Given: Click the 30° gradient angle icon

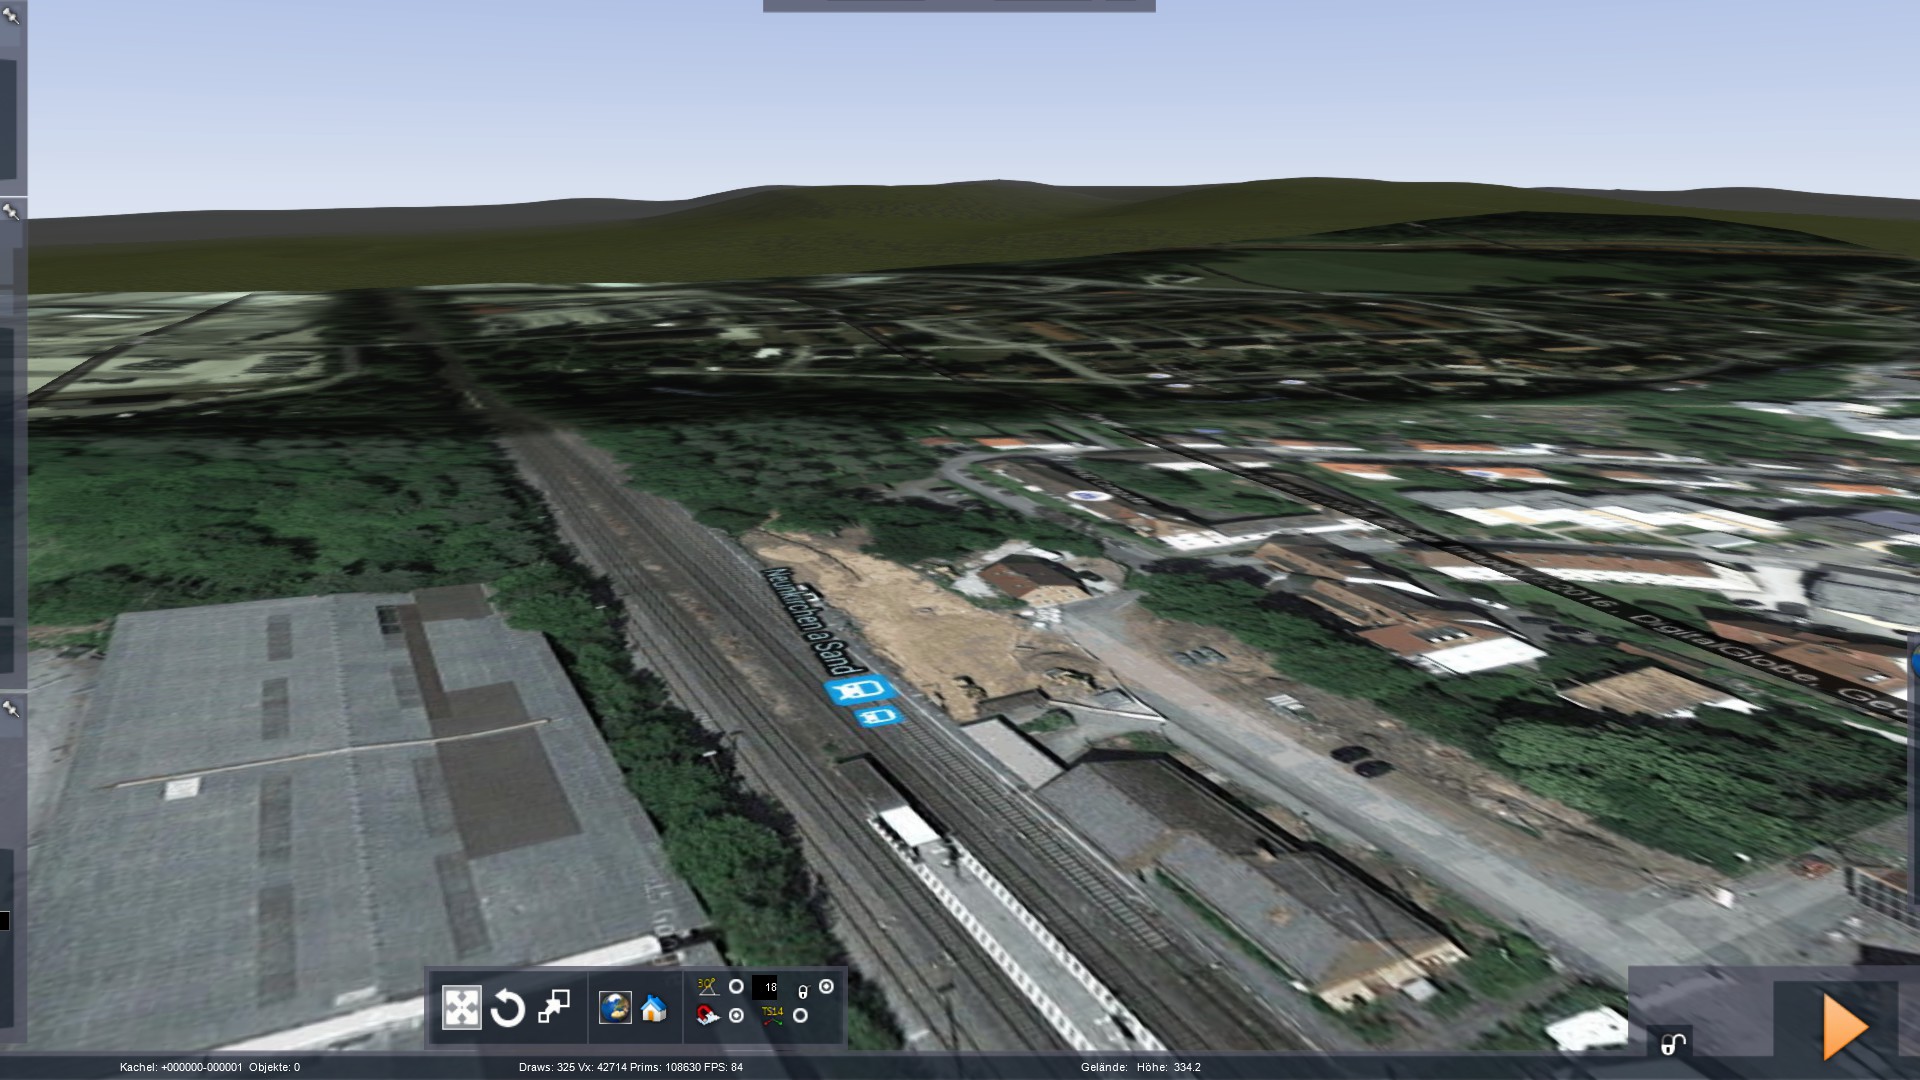Looking at the screenshot, I should click(707, 987).
